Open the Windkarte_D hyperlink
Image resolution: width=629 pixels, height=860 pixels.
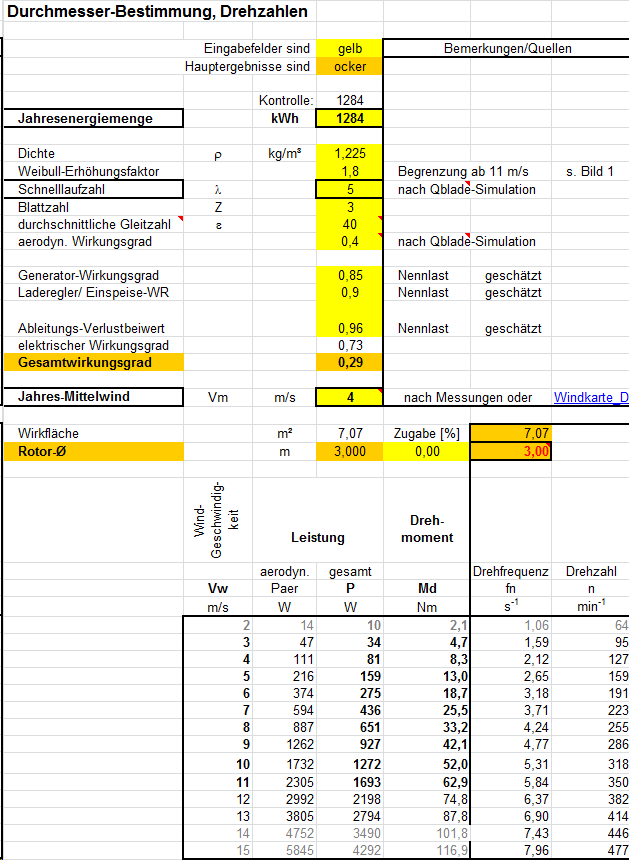[591, 398]
